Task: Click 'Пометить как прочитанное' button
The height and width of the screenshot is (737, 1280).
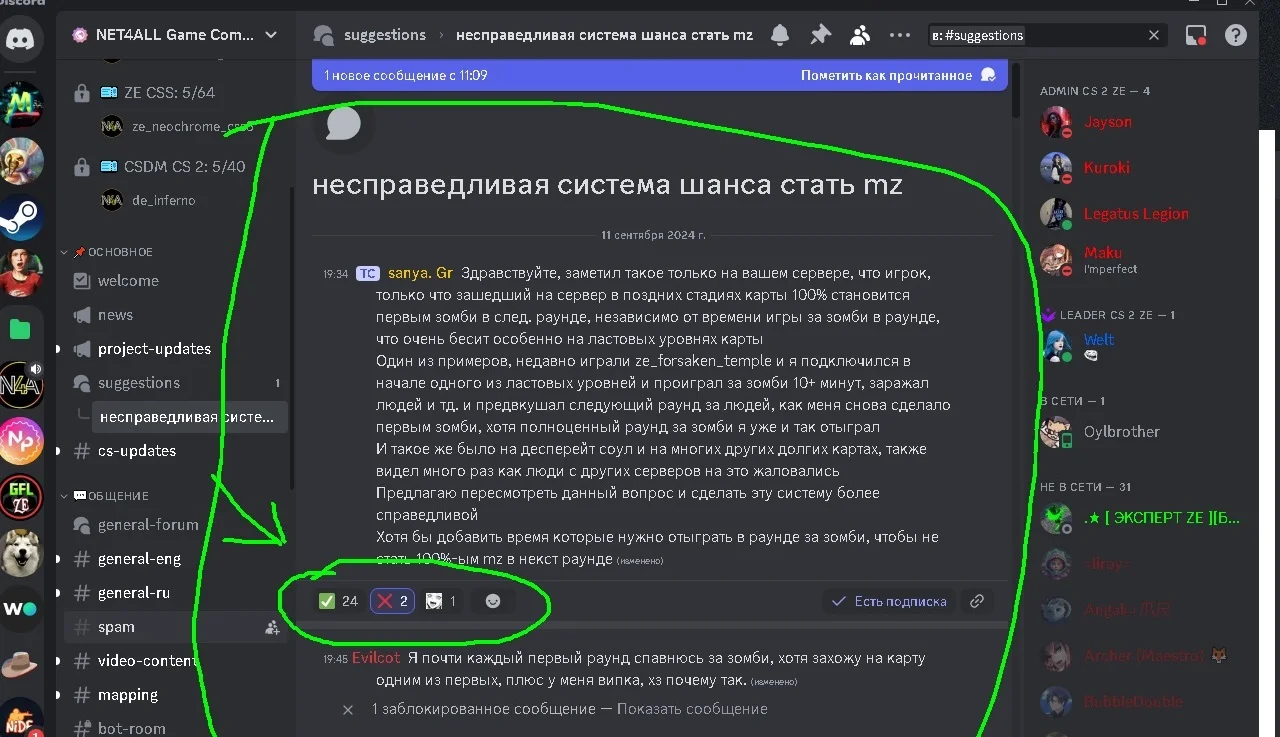Action: click(898, 75)
